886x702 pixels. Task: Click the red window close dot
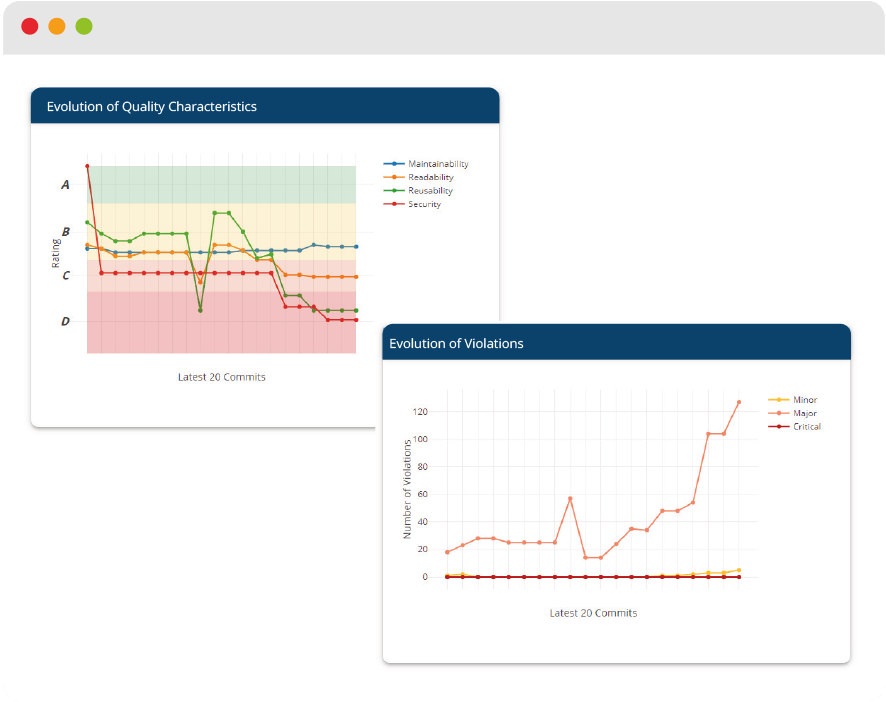(x=30, y=27)
